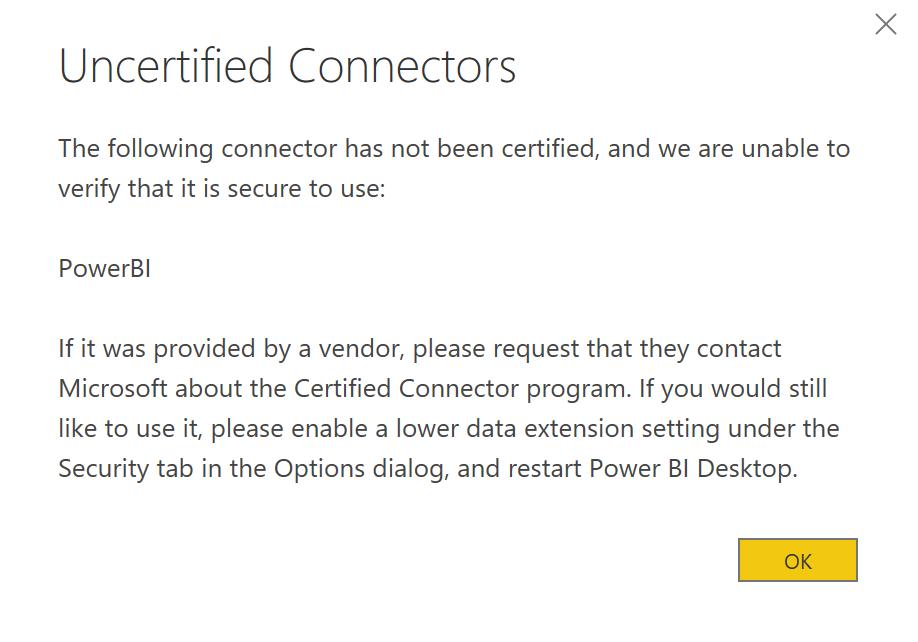Click the 'Uncertified Connectors' dialog title
The image size is (918, 642).
click(287, 66)
